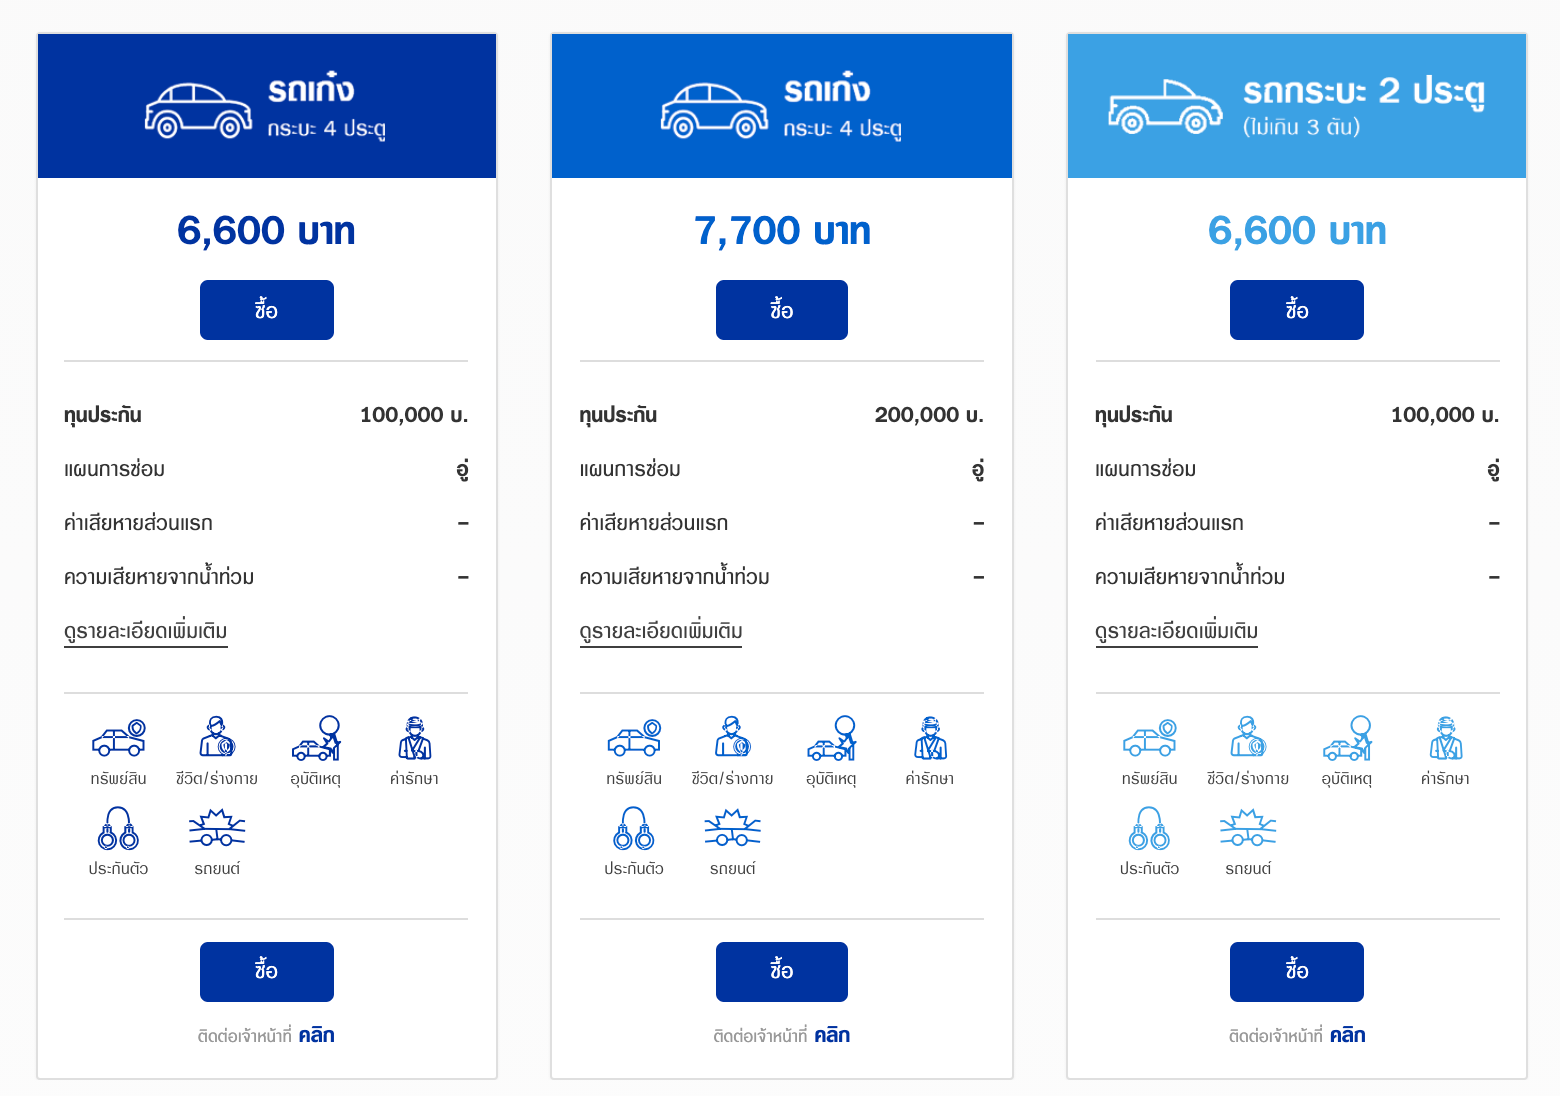
Task: Click the รถกระบะ 2 ประตู header title
Action: 1364,92
